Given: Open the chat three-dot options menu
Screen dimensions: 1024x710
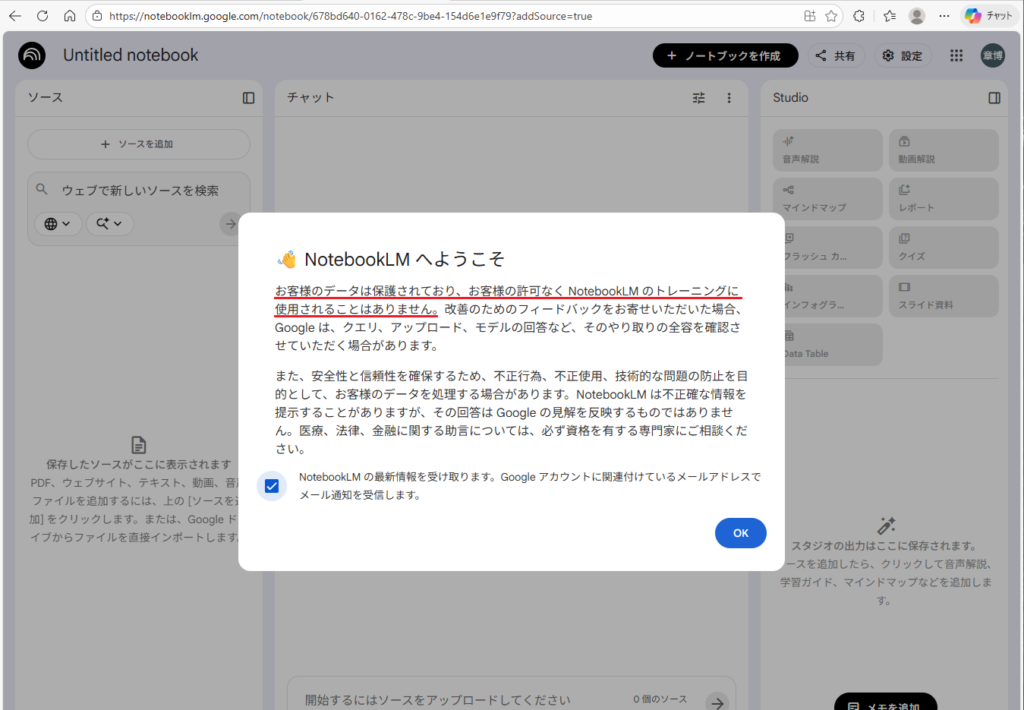Looking at the screenshot, I should pos(729,98).
